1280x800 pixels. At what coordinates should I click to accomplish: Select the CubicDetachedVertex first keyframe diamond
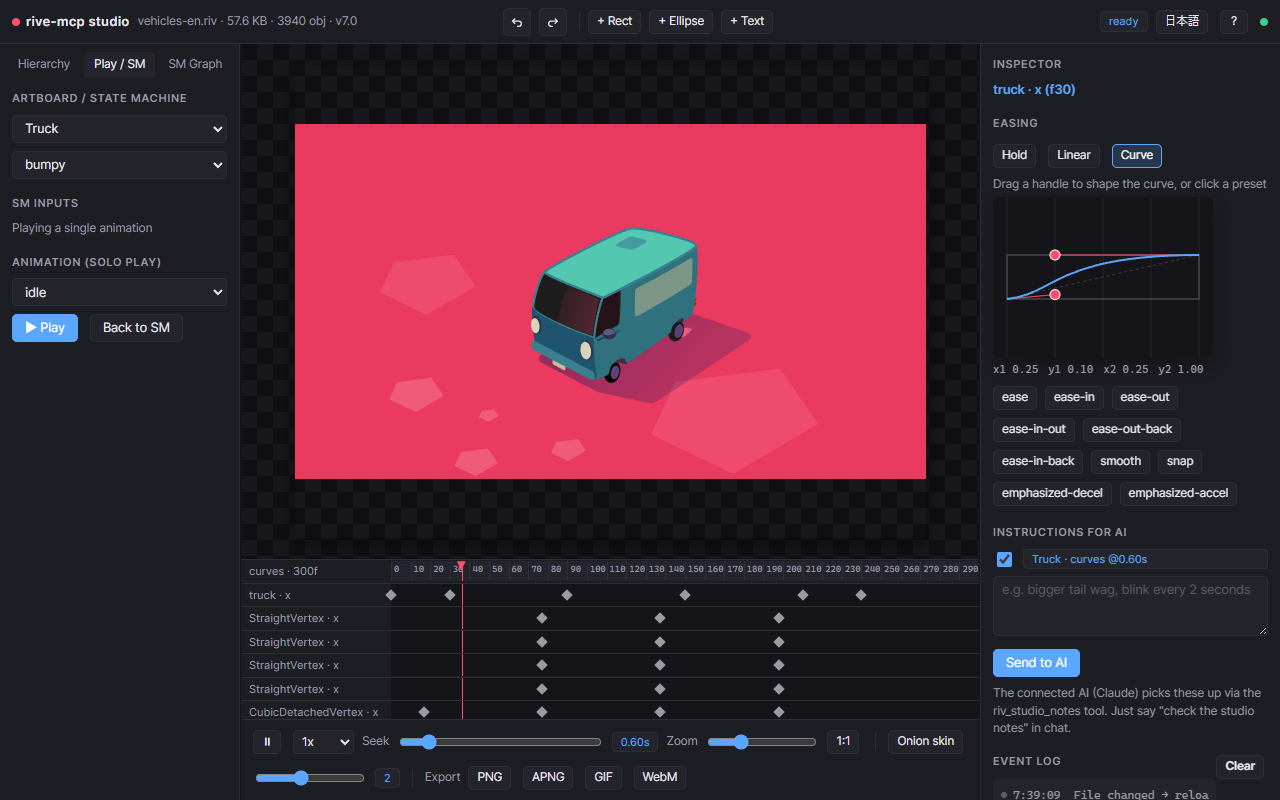pos(423,712)
